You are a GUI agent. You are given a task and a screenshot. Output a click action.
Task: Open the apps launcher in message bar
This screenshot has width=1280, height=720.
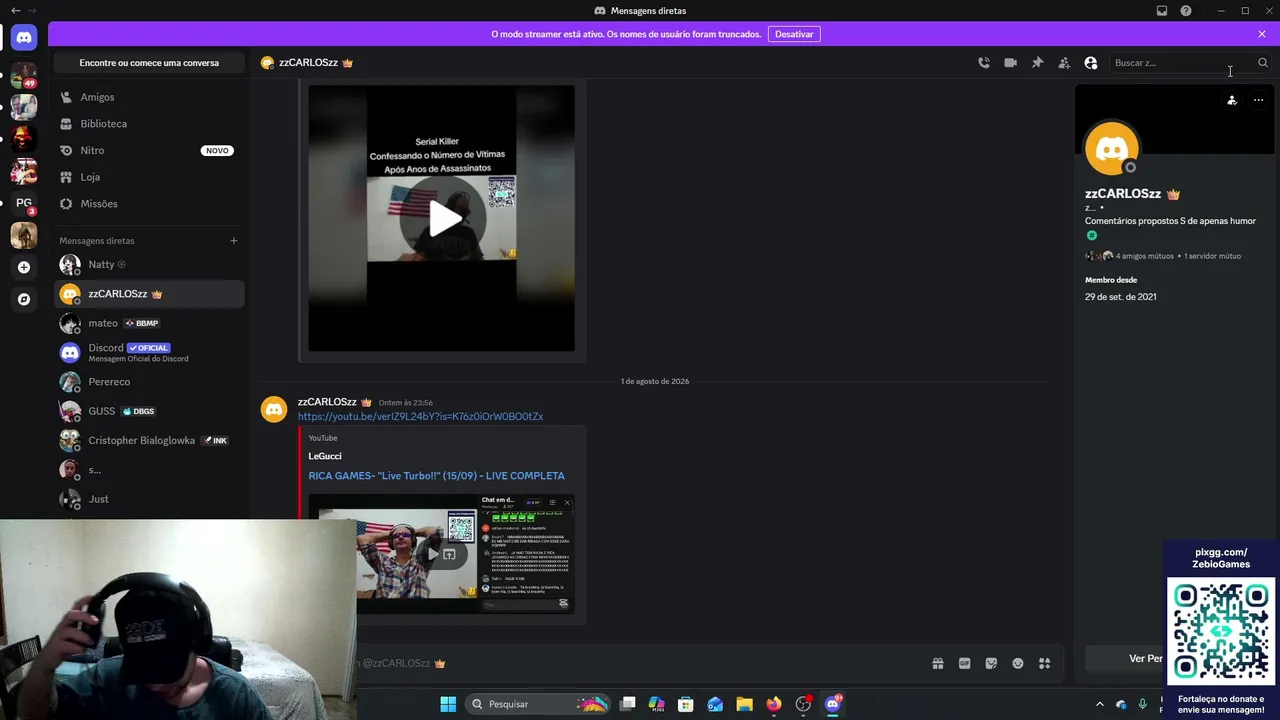(x=1045, y=663)
